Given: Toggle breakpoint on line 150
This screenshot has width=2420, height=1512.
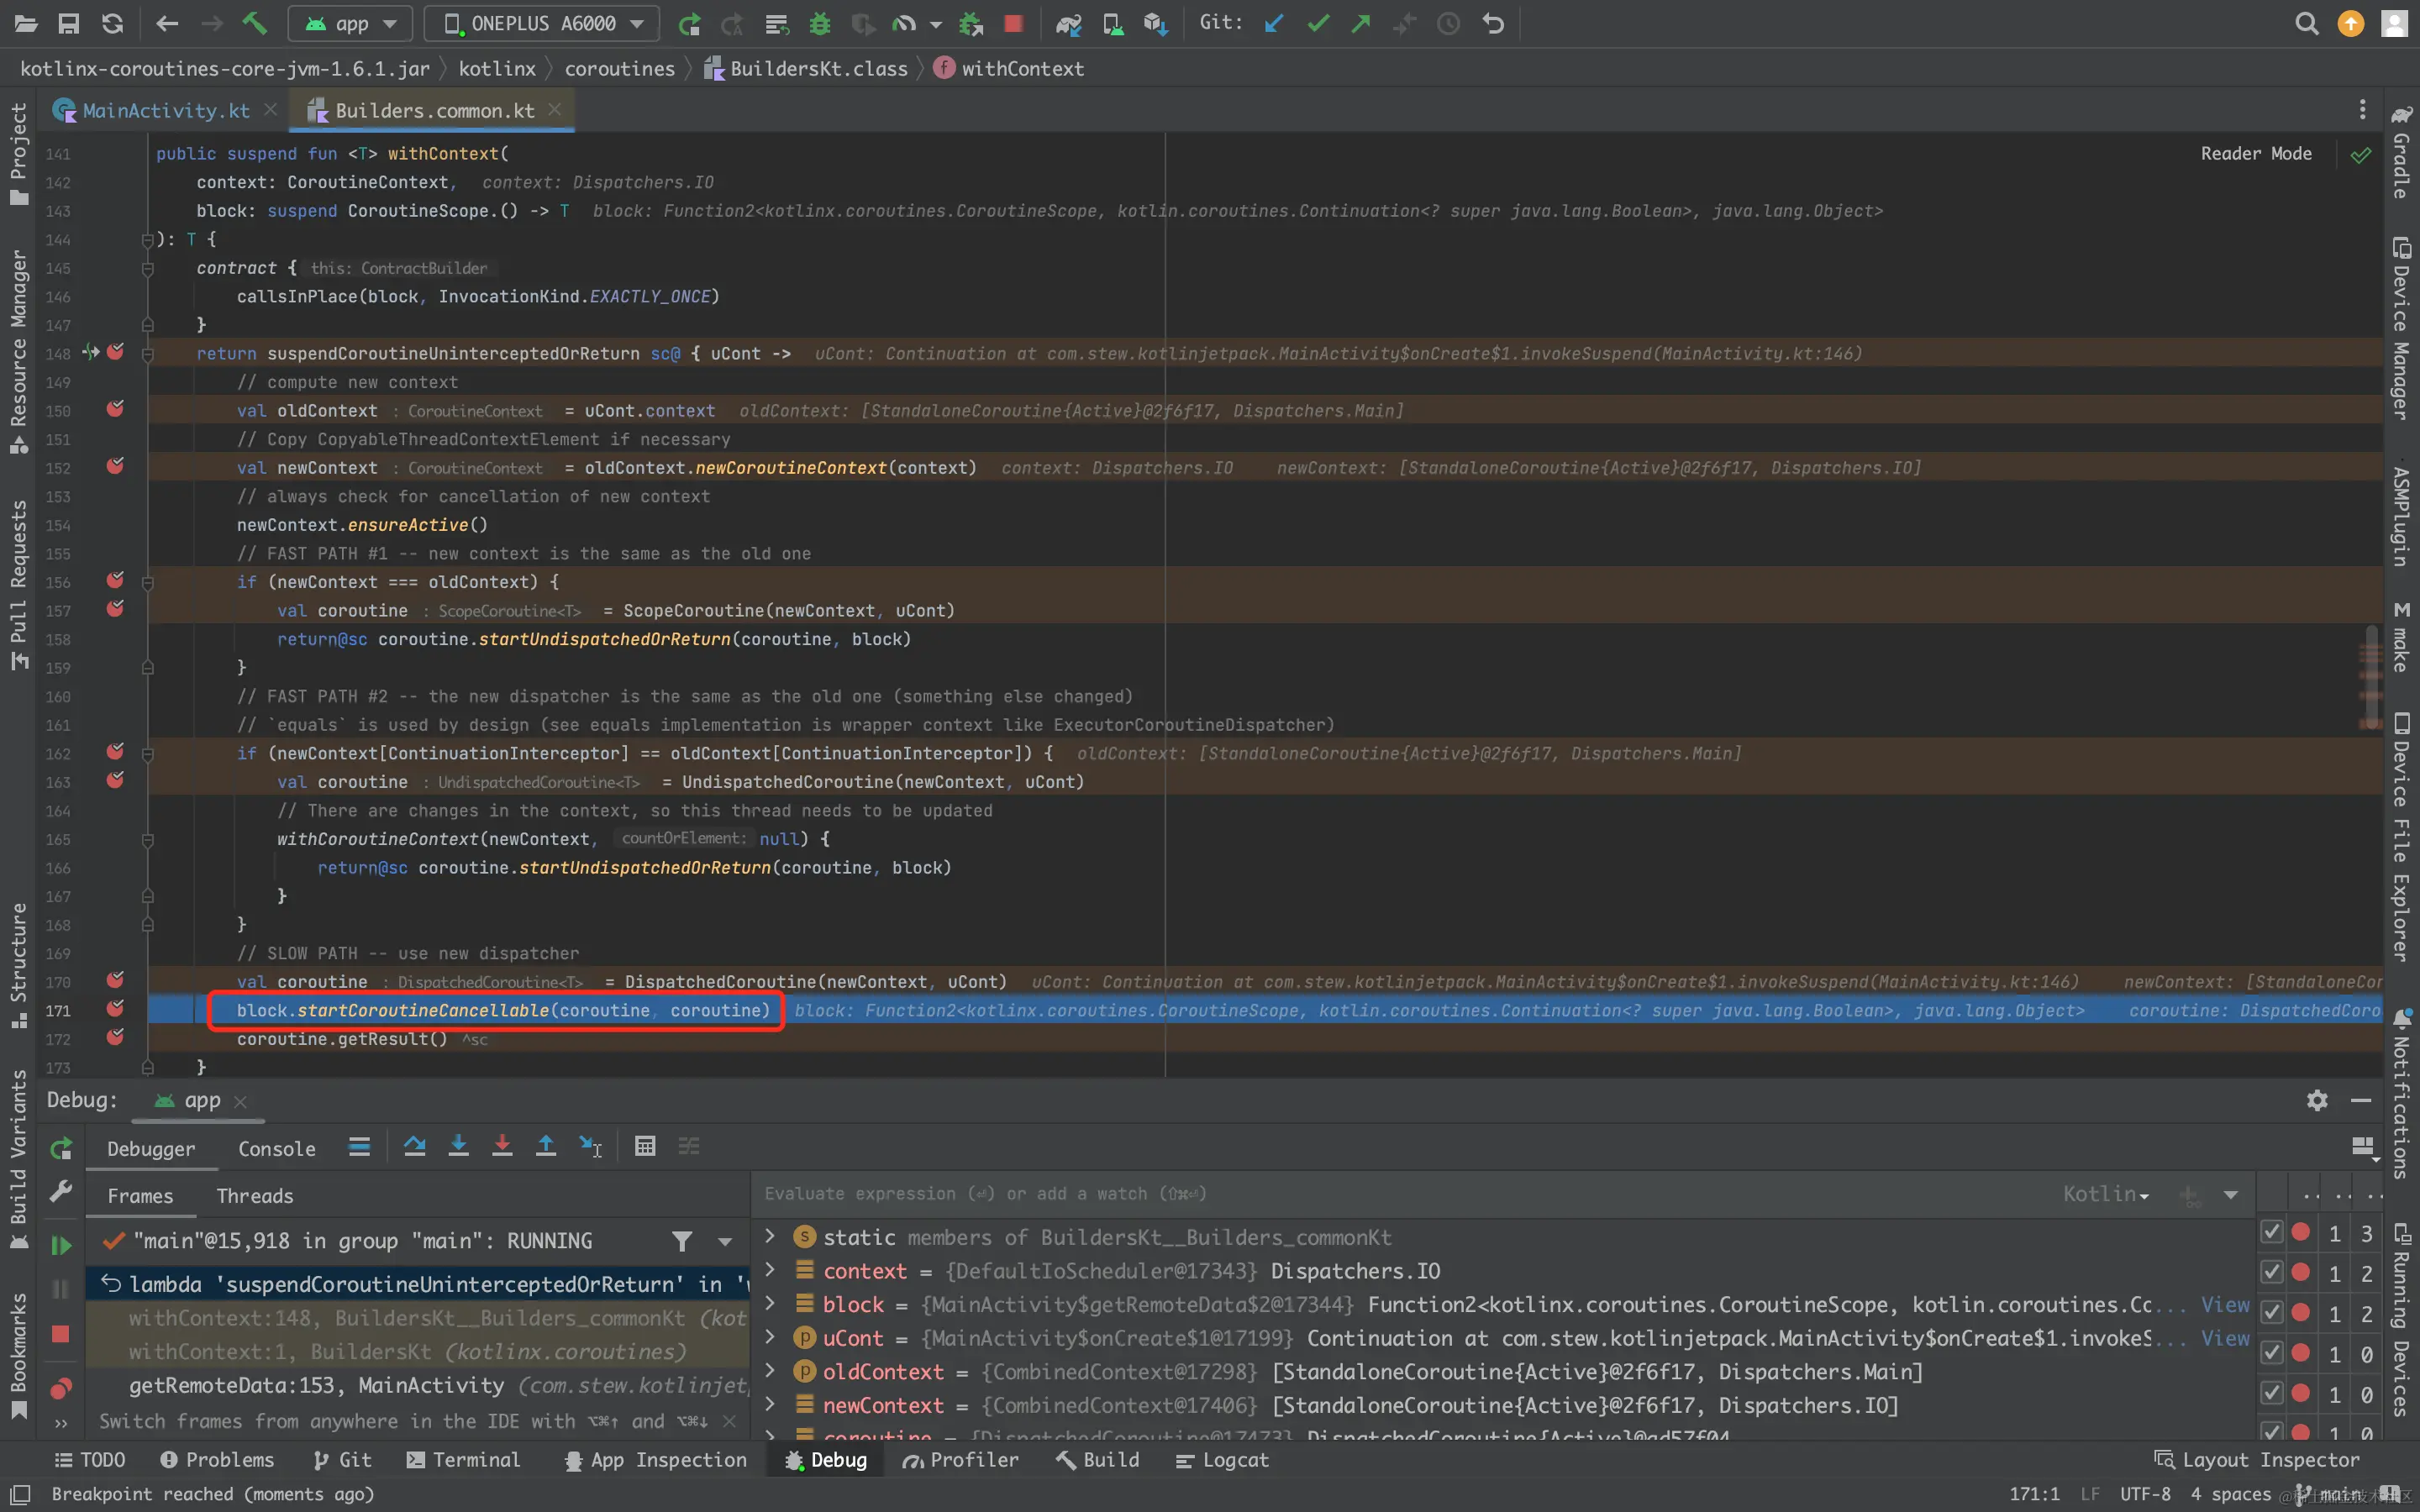Looking at the screenshot, I should [116, 409].
